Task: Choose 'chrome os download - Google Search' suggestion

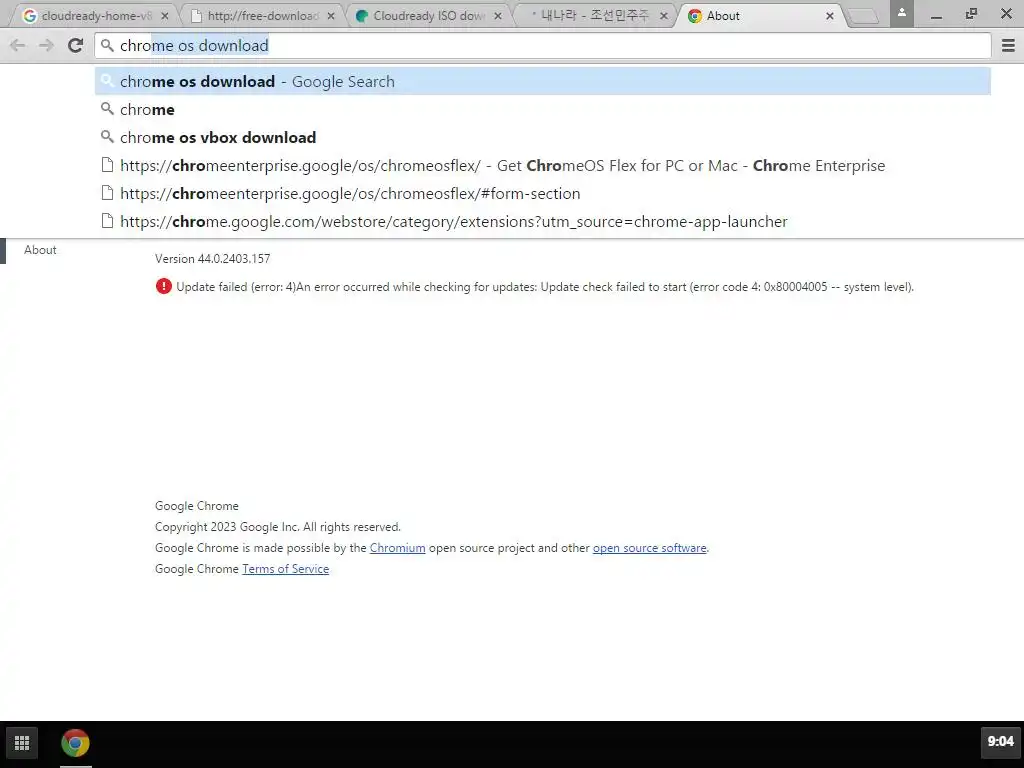Action: pyautogui.click(x=543, y=82)
